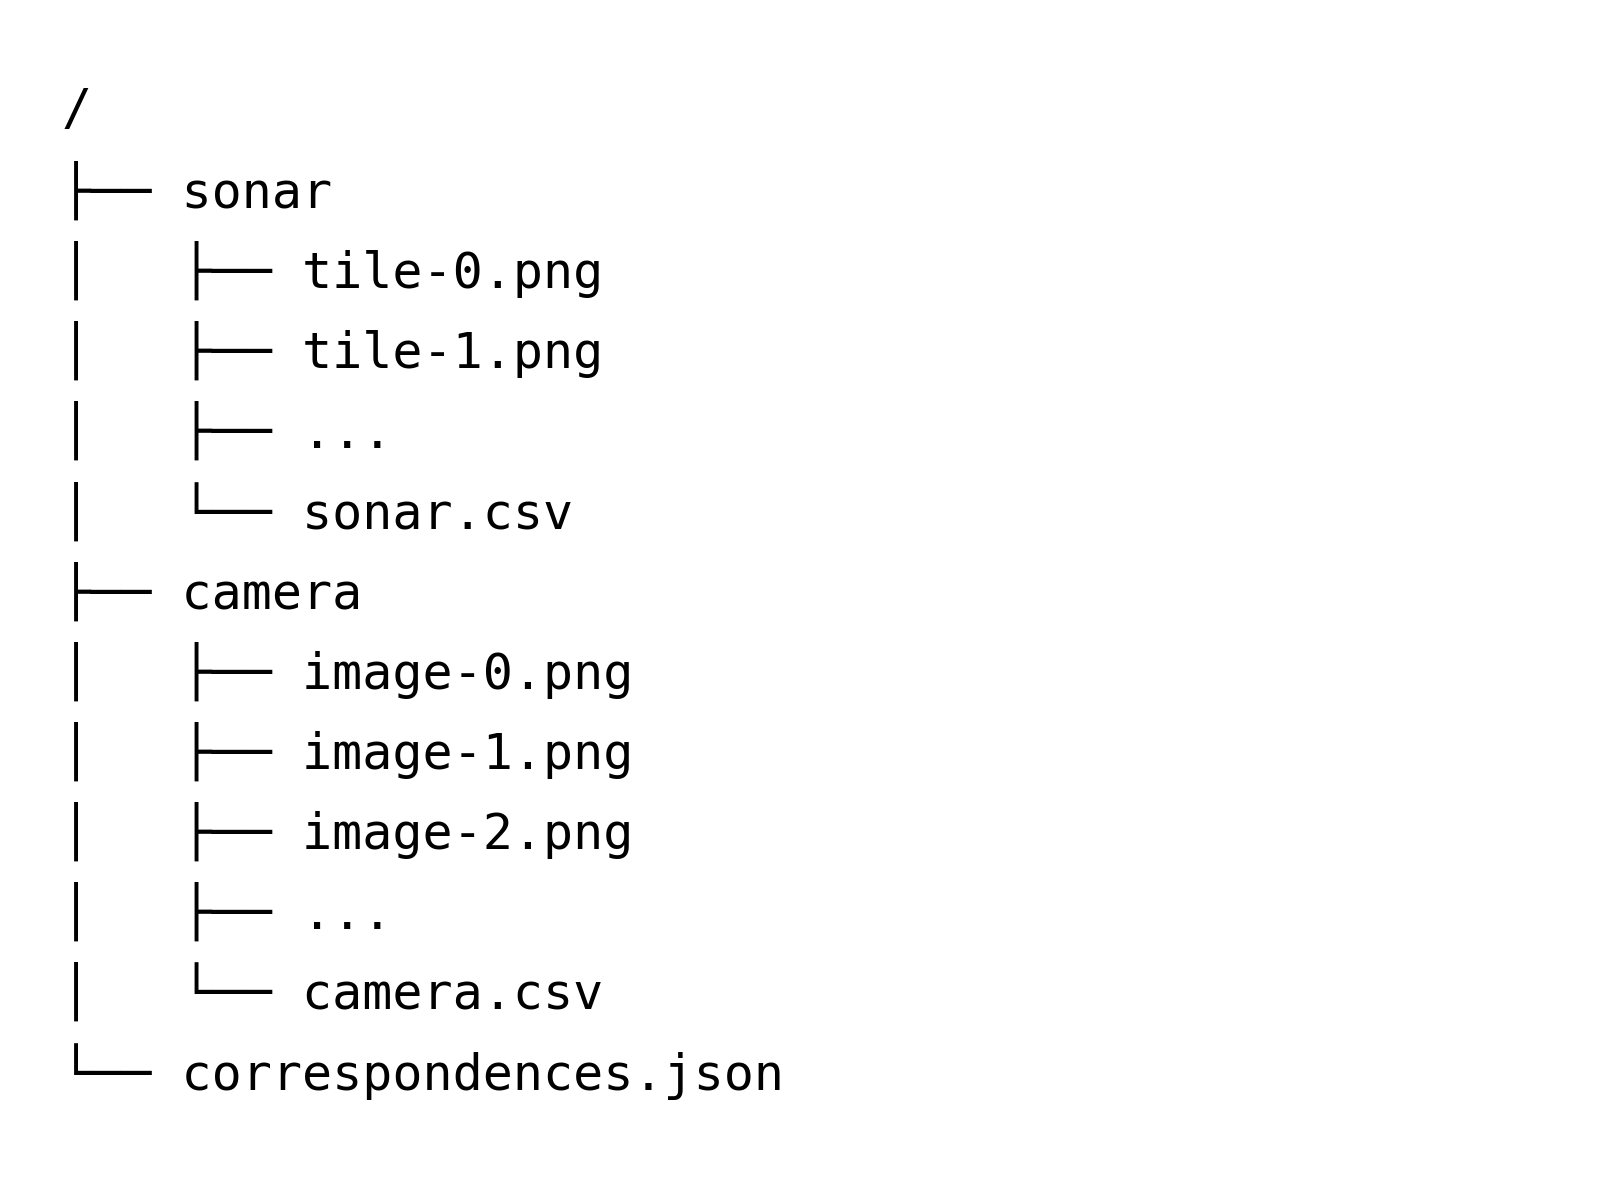Click branch line before image-0.png
Screen dimensions: 1620x1182
click(x=231, y=671)
